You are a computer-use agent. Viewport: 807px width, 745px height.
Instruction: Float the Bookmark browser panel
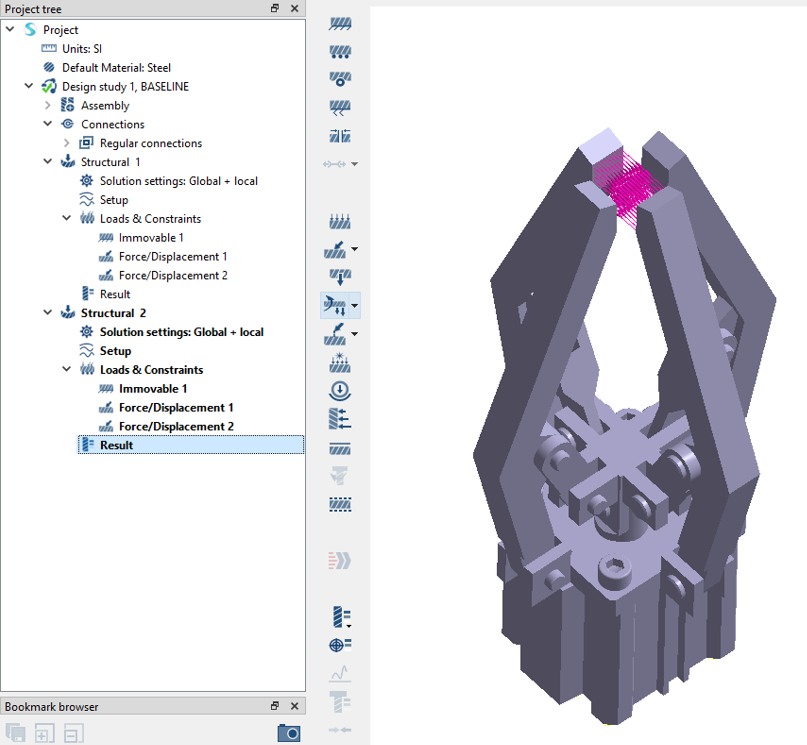tap(275, 706)
